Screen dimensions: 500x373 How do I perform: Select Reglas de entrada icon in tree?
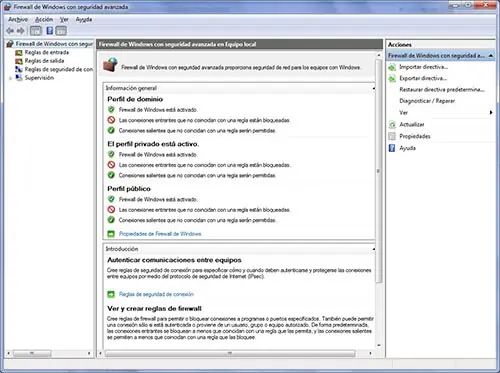19,53
